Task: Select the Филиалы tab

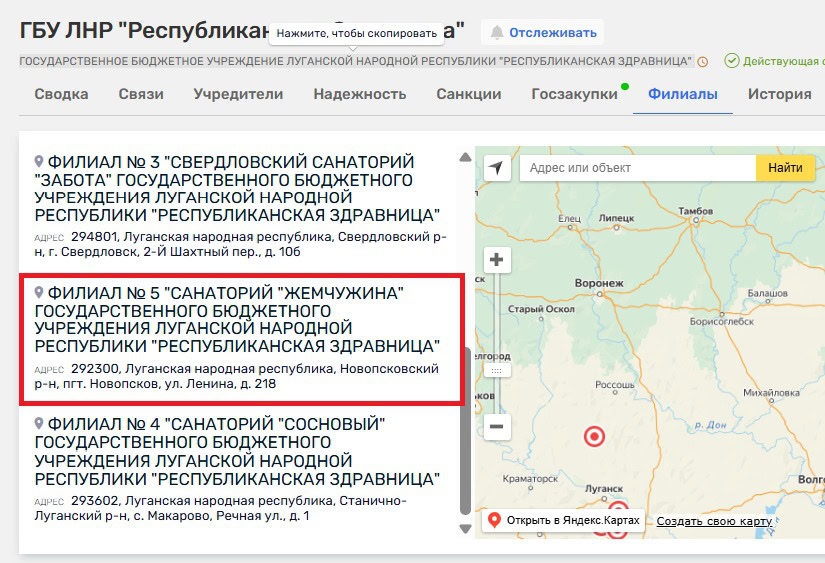Action: click(683, 94)
